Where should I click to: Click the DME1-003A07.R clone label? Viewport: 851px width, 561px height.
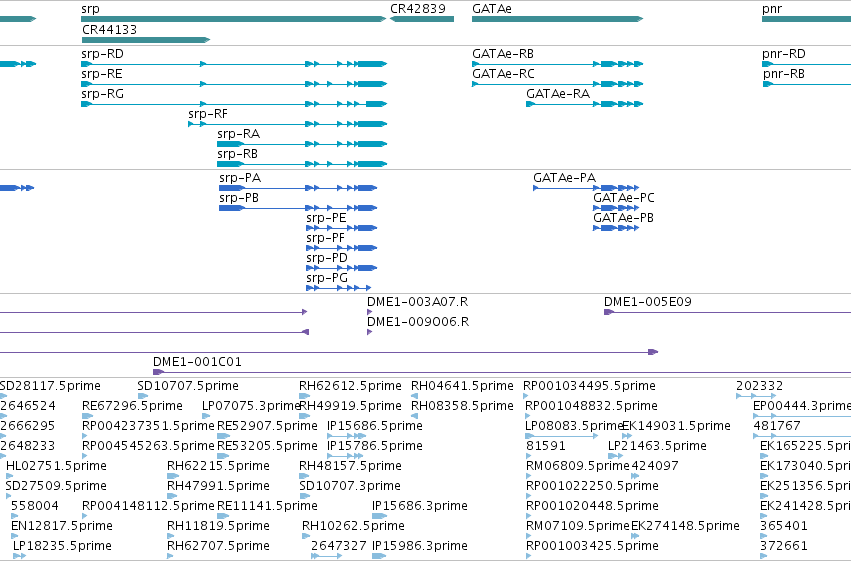click(x=417, y=302)
